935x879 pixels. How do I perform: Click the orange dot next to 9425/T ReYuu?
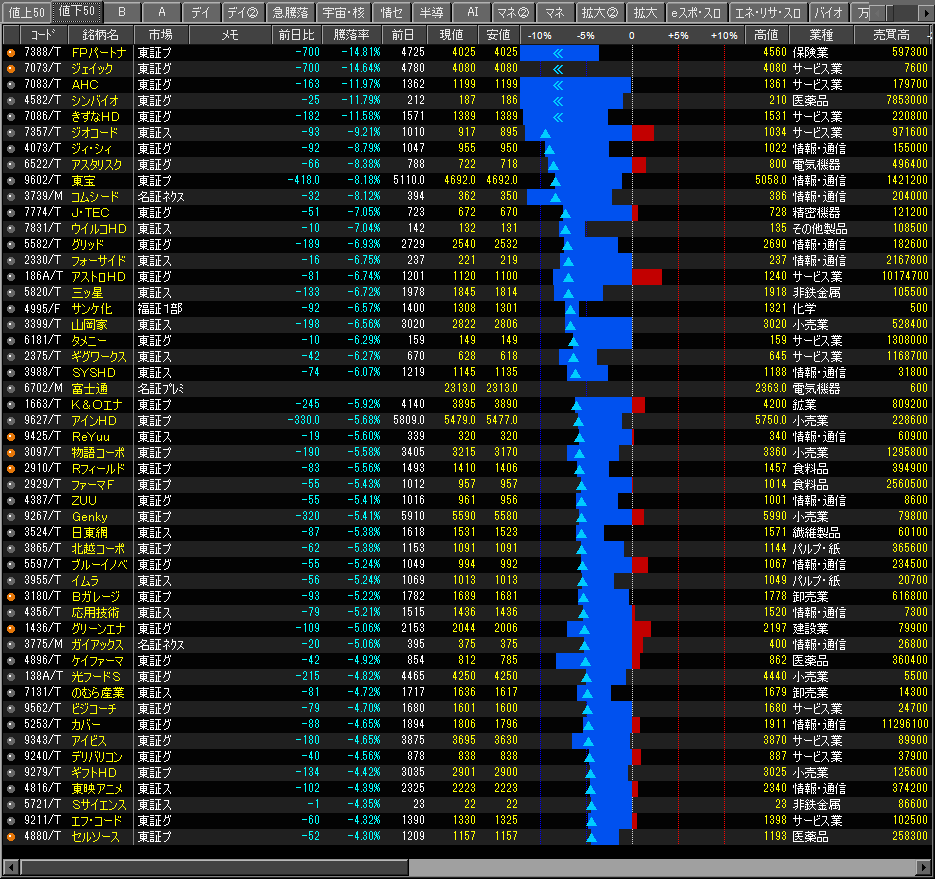pyautogui.click(x=10, y=436)
